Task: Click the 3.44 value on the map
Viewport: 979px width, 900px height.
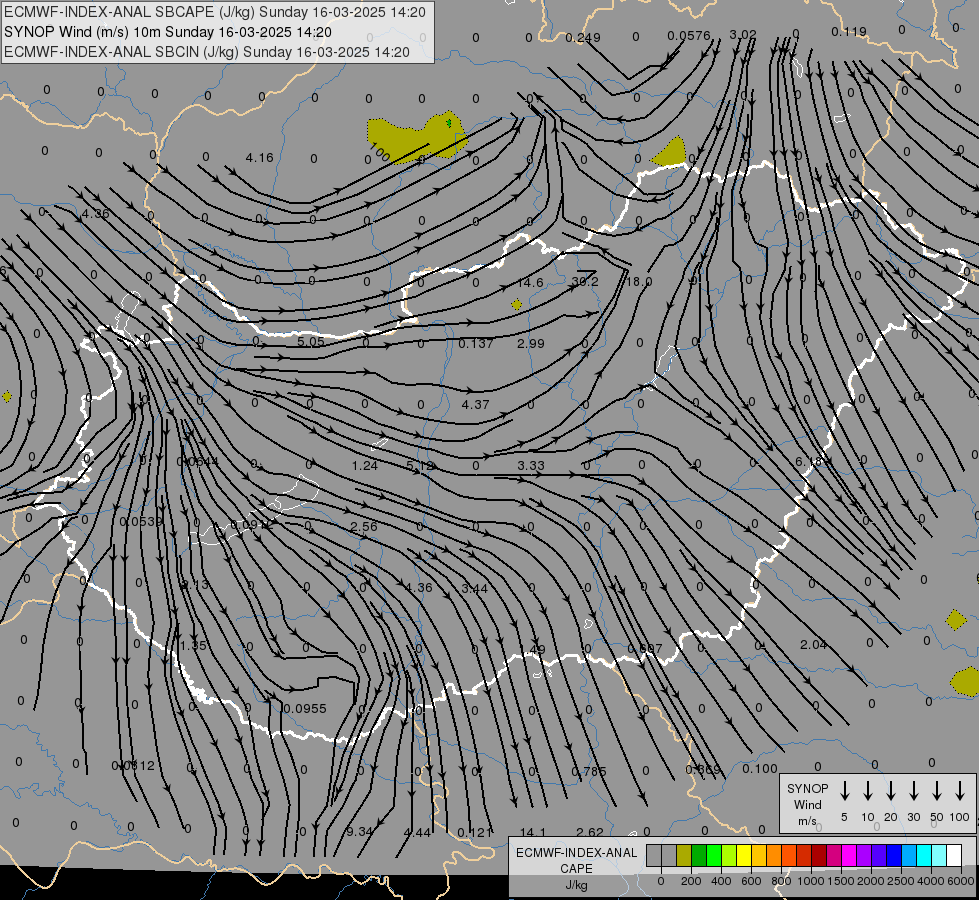Action: 475,588
